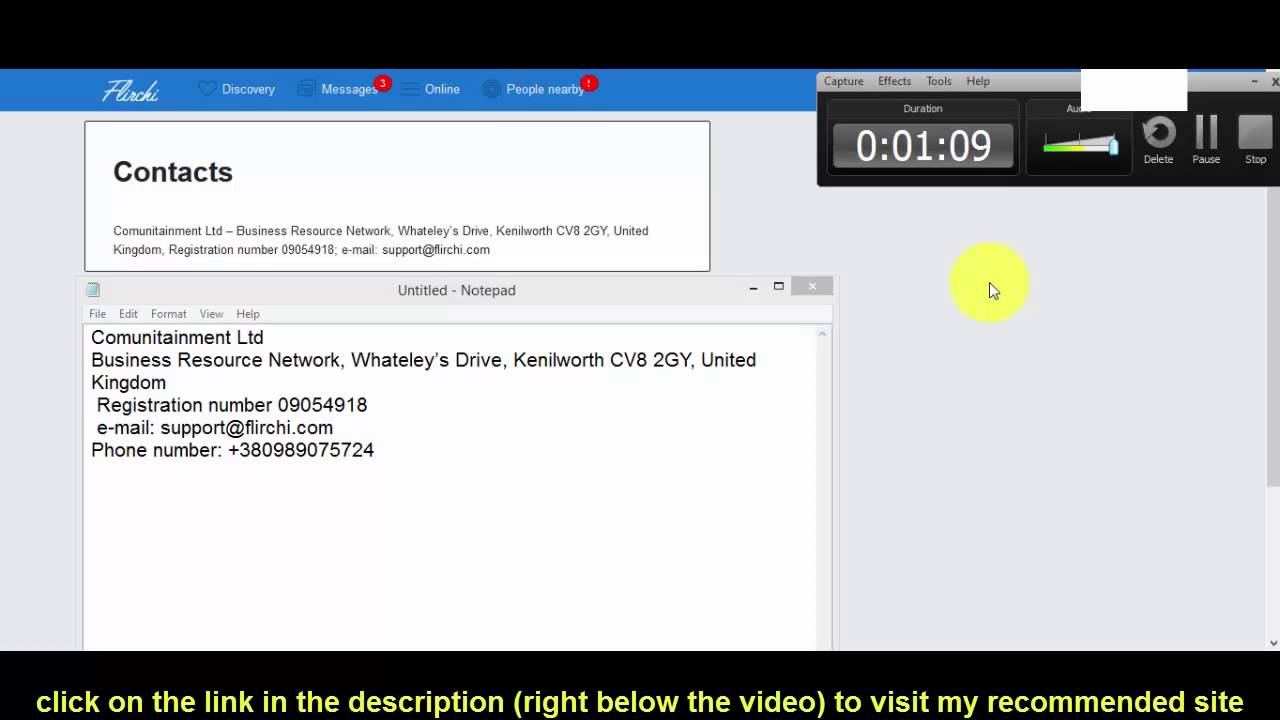Open recorder Capture menu
Viewport: 1280px width, 720px height.
pos(843,81)
